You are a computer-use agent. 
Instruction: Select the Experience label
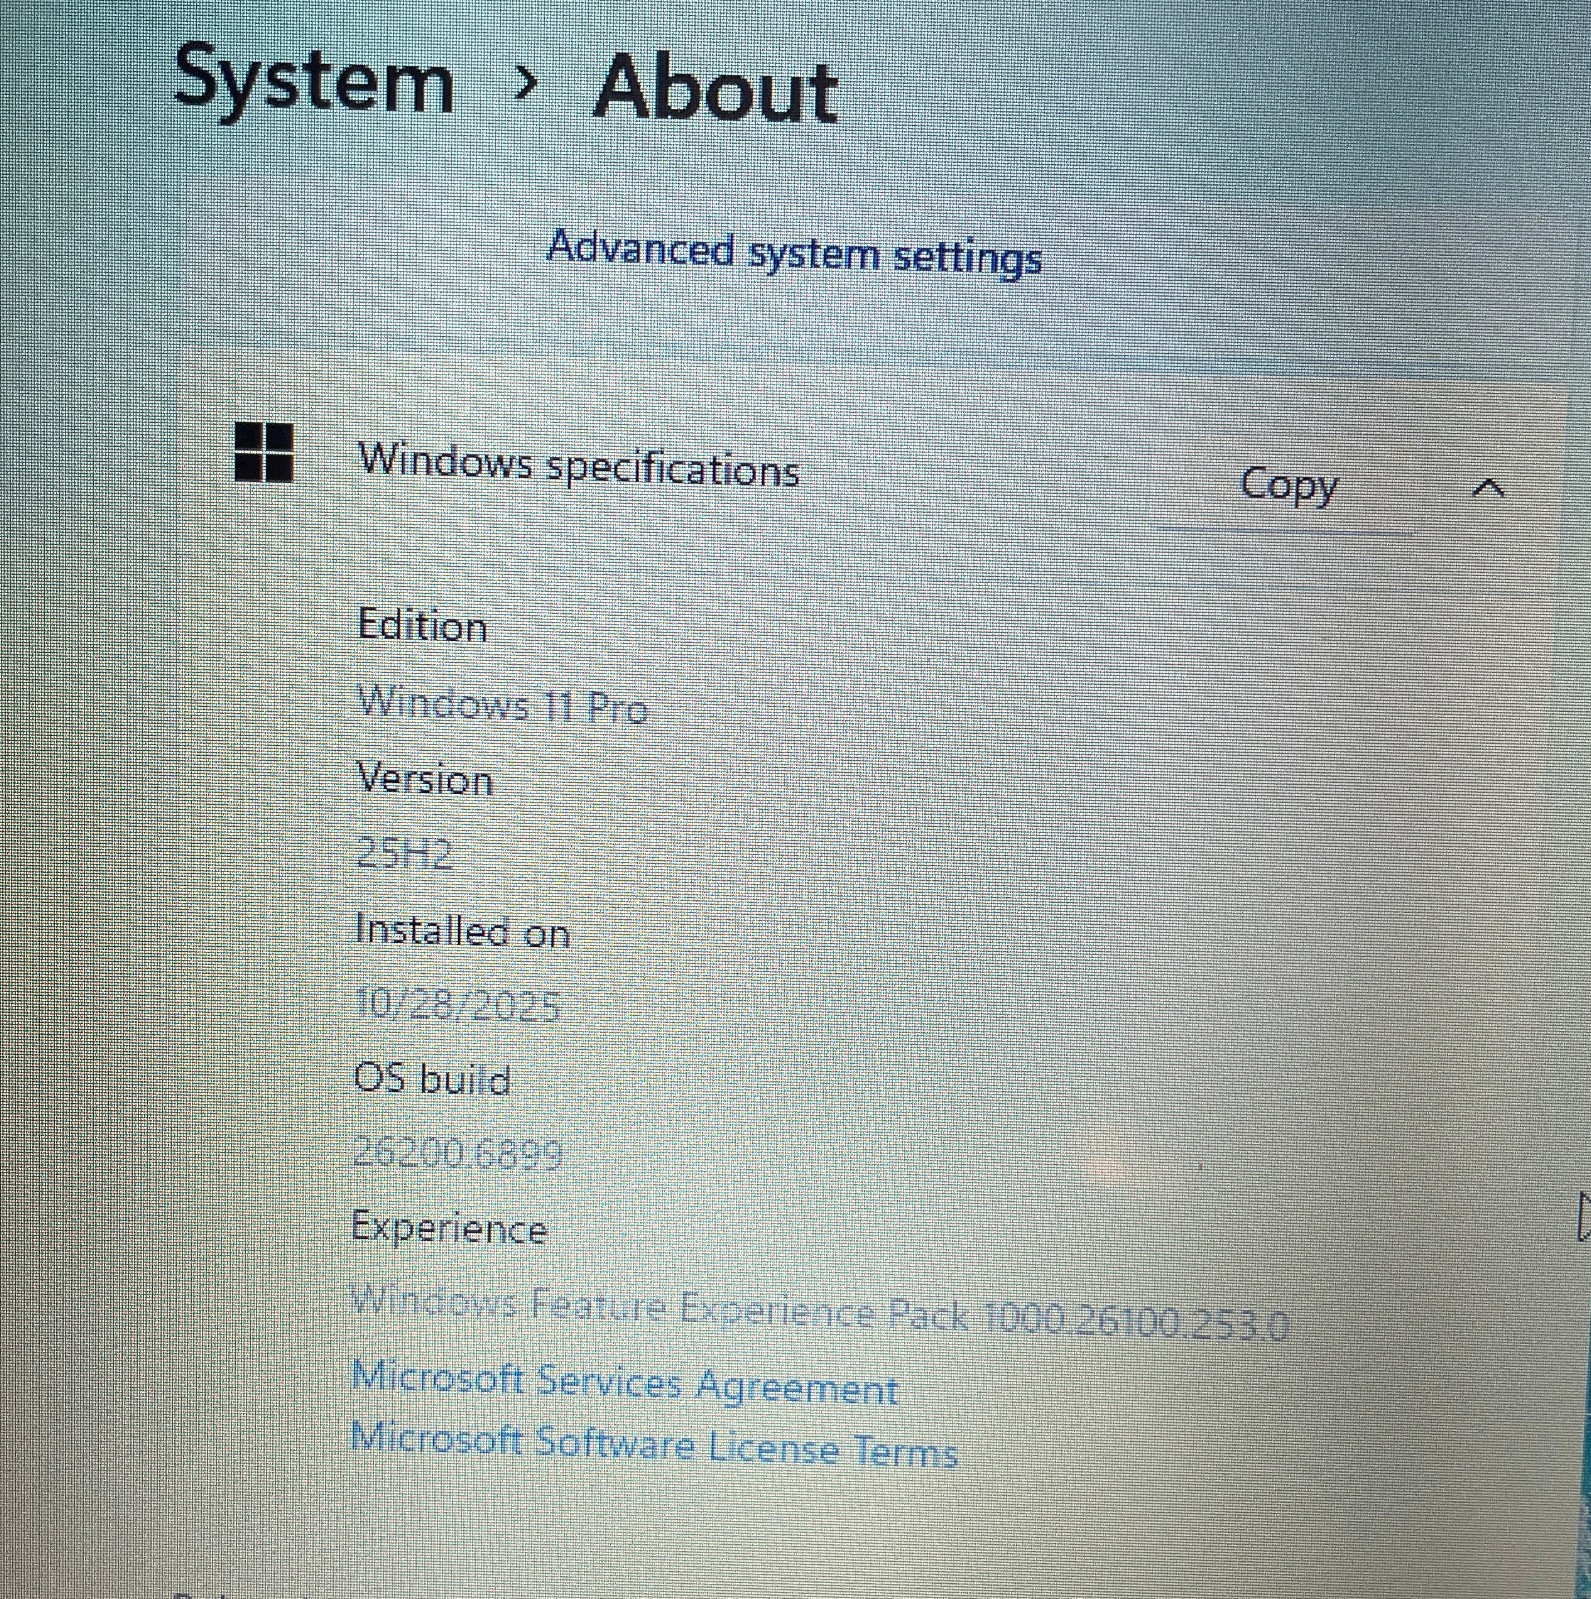(x=449, y=1228)
